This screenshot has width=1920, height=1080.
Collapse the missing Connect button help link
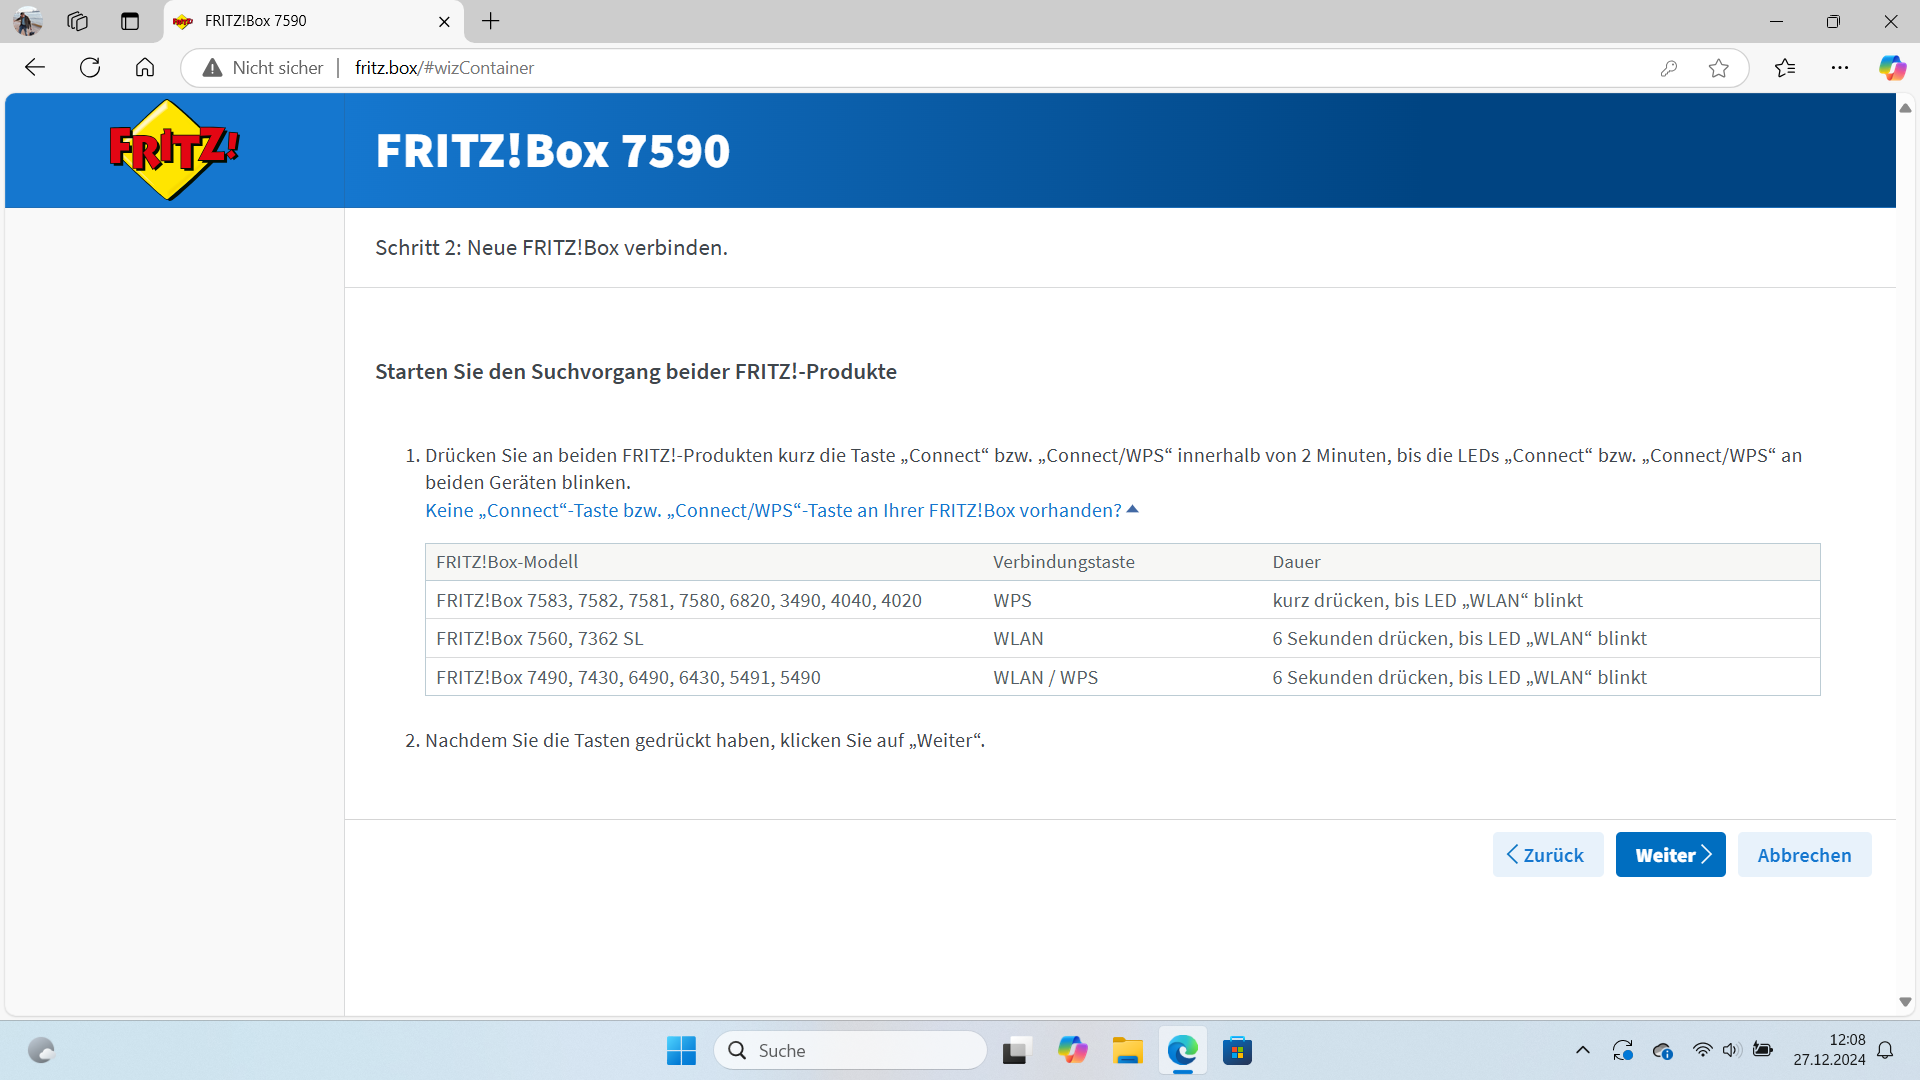[x=782, y=510]
